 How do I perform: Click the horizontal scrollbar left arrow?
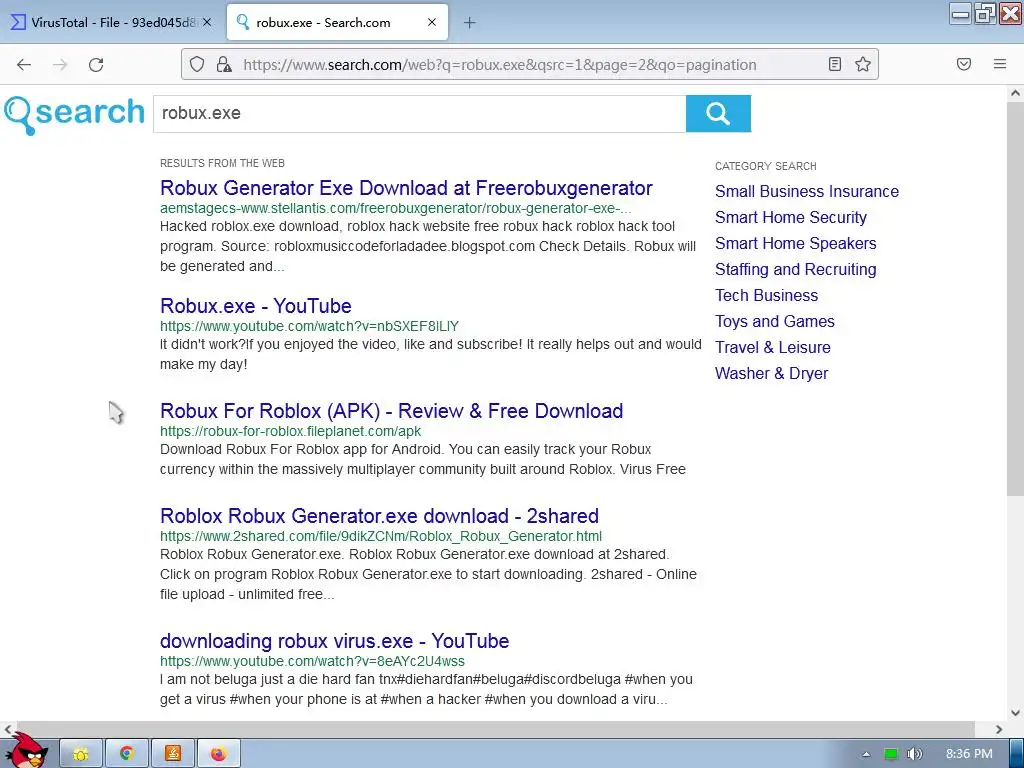coord(8,729)
